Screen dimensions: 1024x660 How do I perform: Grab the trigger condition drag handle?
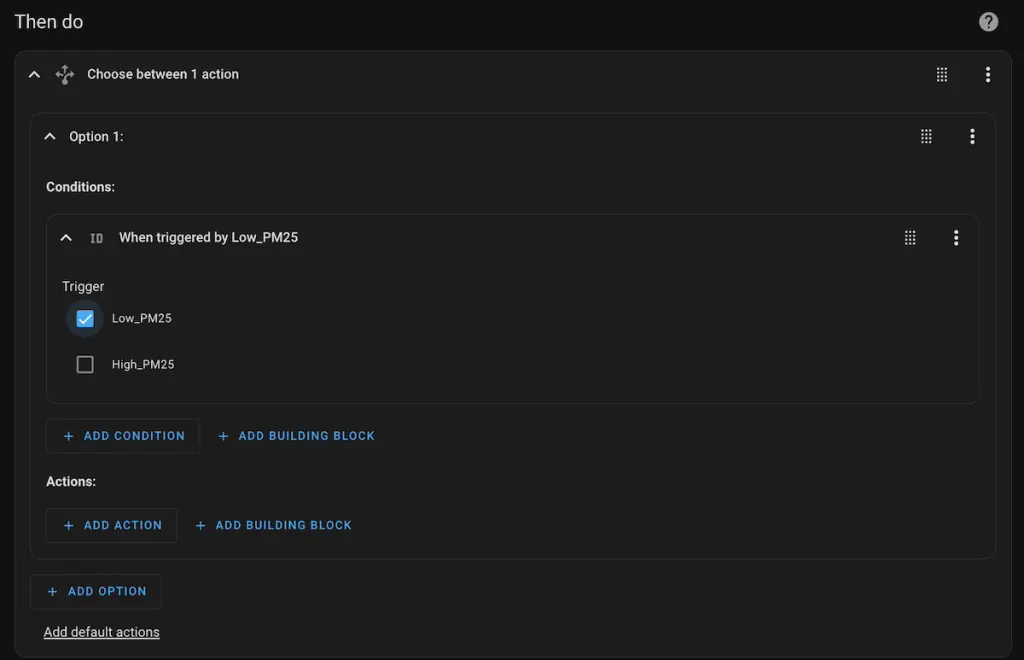point(910,238)
